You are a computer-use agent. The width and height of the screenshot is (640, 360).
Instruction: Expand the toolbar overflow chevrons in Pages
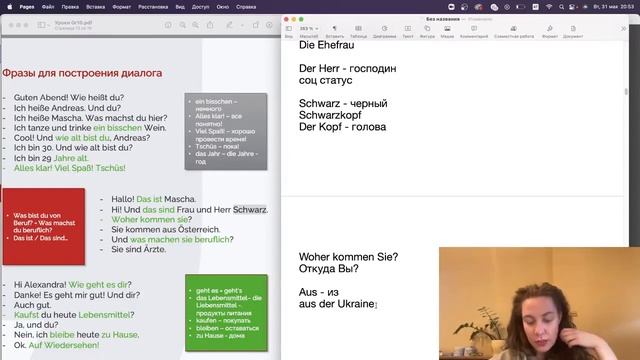click(x=623, y=29)
